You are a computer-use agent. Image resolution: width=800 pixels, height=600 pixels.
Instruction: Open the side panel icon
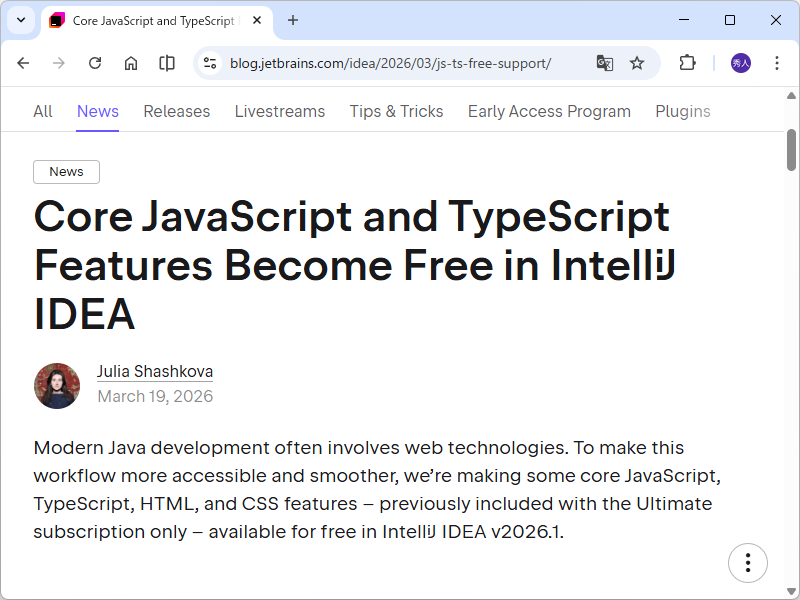167,63
